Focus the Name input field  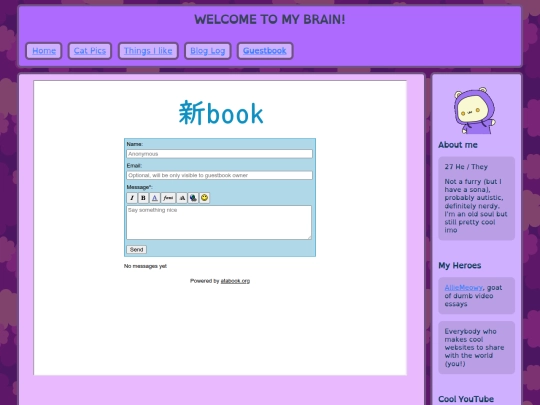(219, 154)
